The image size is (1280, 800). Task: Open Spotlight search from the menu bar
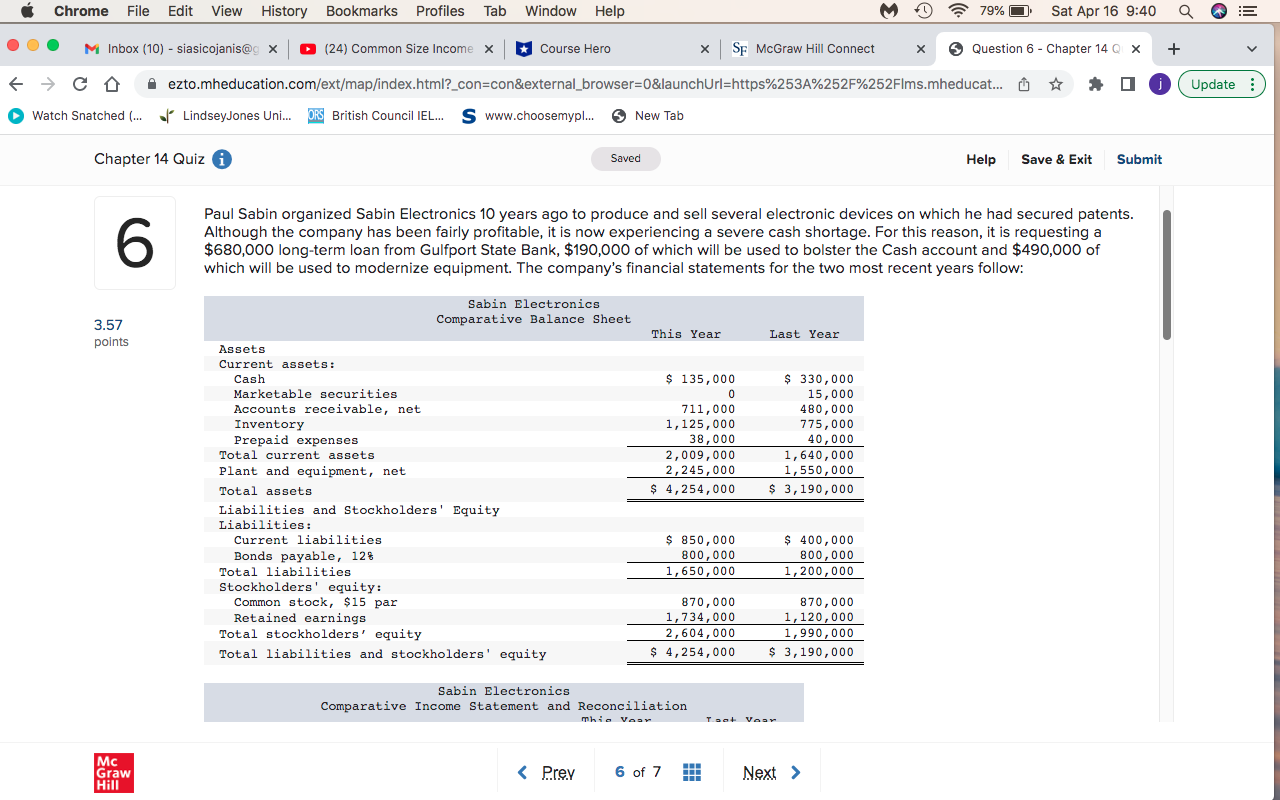point(1185,11)
